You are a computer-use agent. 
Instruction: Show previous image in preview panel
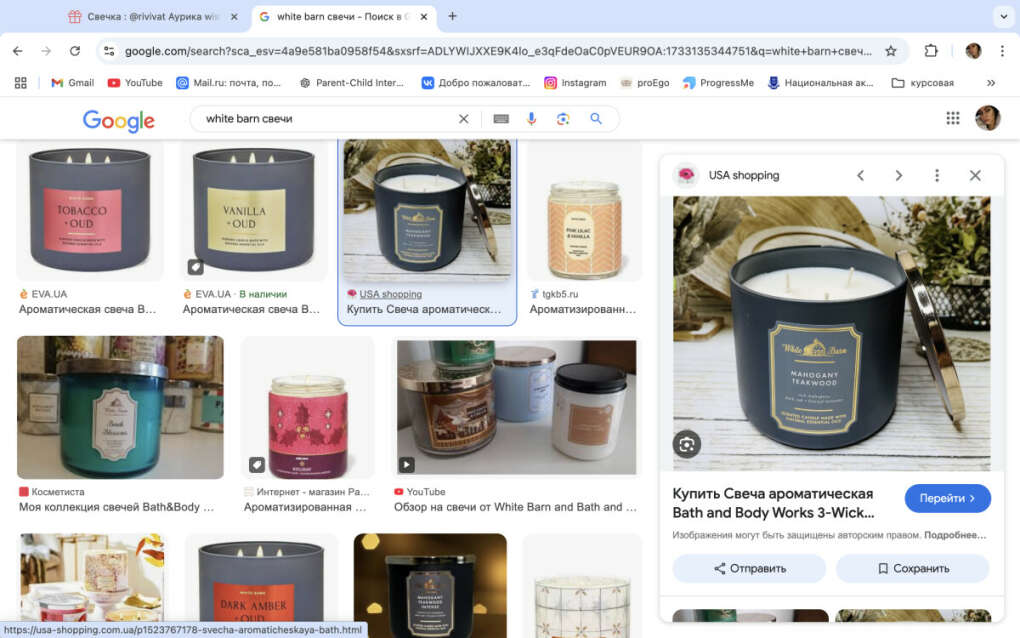pos(861,176)
